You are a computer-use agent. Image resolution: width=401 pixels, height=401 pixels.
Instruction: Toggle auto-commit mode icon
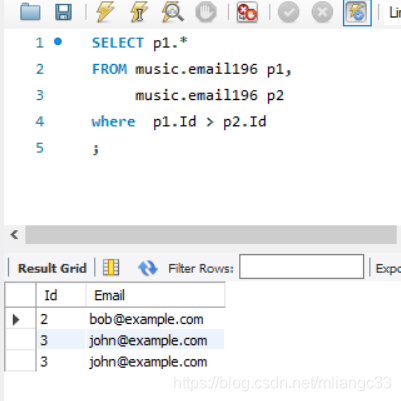tap(357, 13)
